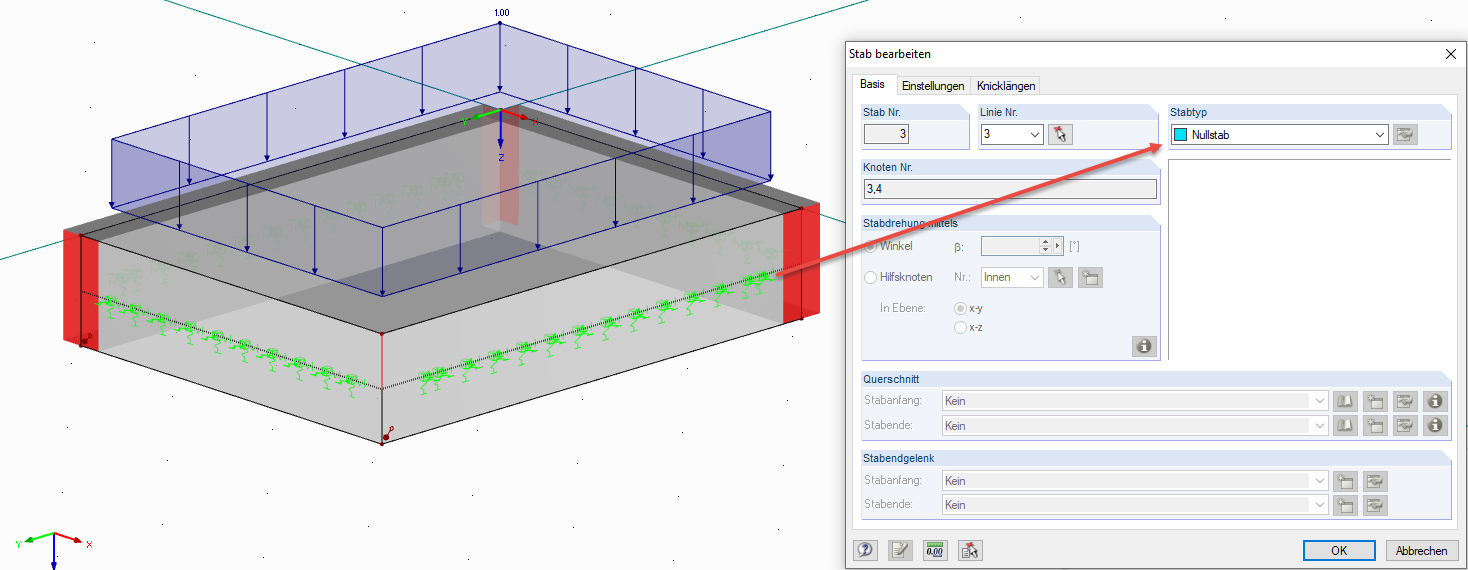Confirm dialog with OK button

(1339, 550)
